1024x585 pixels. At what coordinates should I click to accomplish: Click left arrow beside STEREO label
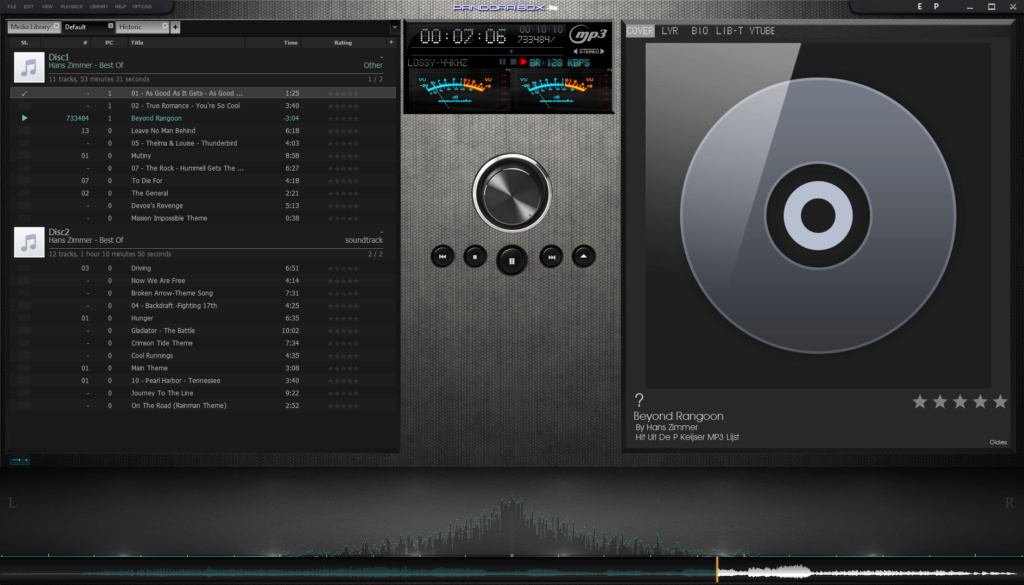point(575,51)
